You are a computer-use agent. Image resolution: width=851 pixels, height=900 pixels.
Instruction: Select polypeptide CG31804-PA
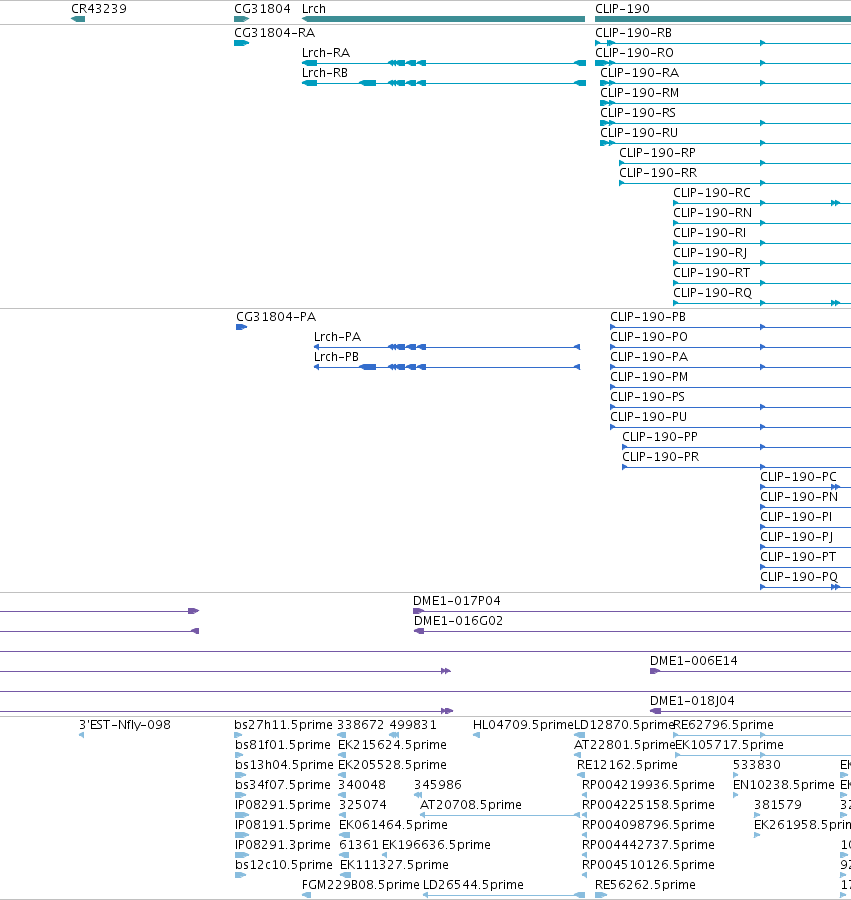point(276,317)
